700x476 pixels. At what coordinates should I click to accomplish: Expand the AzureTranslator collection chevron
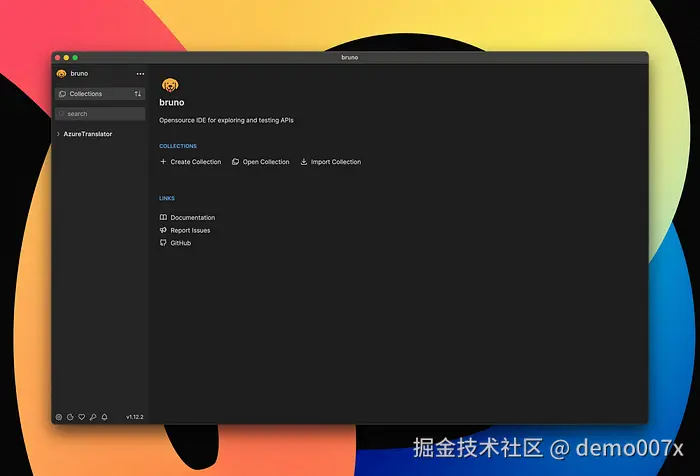point(58,134)
